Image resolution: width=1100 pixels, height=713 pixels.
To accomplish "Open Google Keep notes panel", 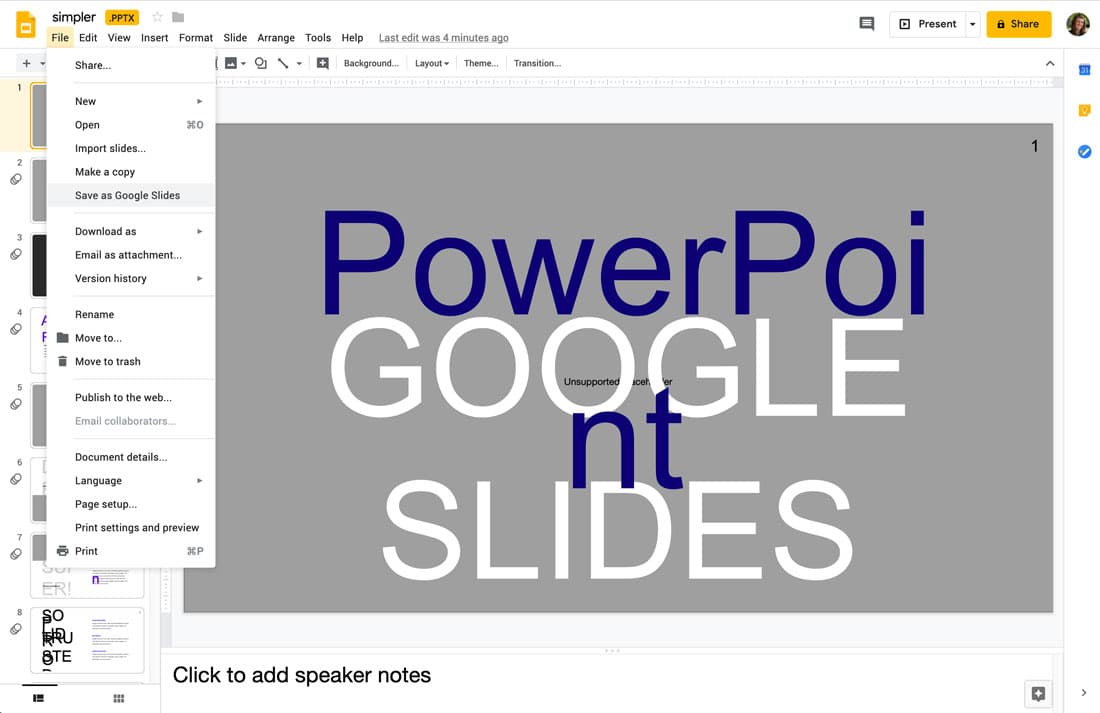I will click(x=1084, y=111).
